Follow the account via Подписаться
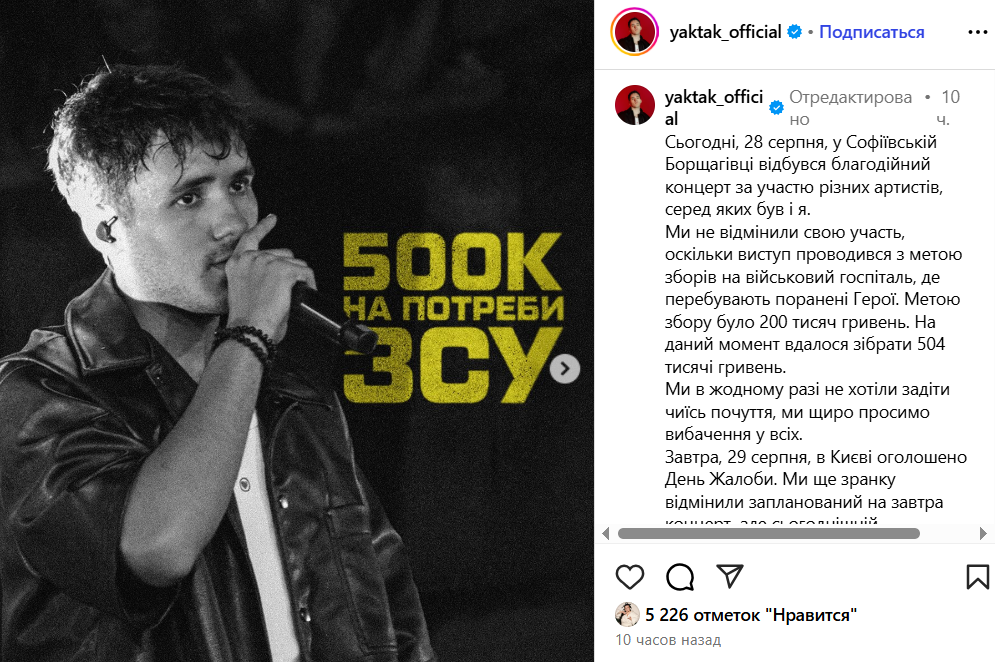 coord(871,32)
